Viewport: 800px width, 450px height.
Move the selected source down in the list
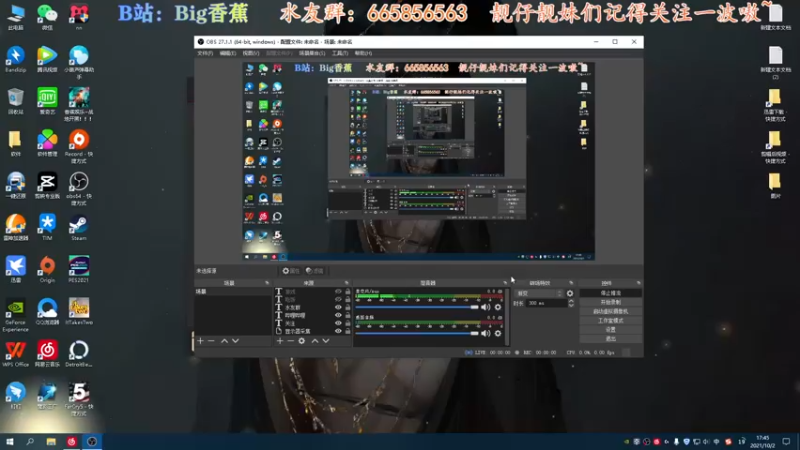pos(326,341)
